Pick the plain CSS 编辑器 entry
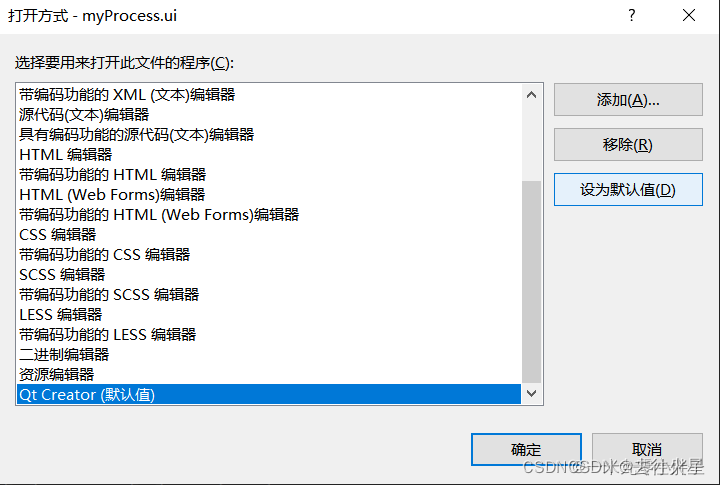 269,235
